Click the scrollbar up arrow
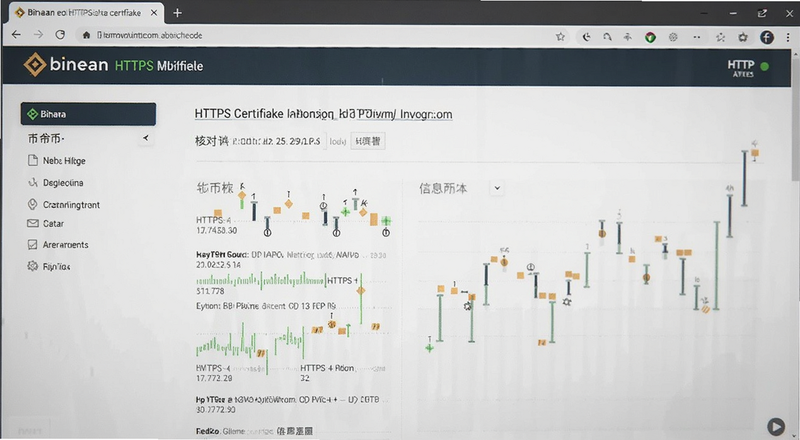This screenshot has width=800, height=440. [795, 52]
